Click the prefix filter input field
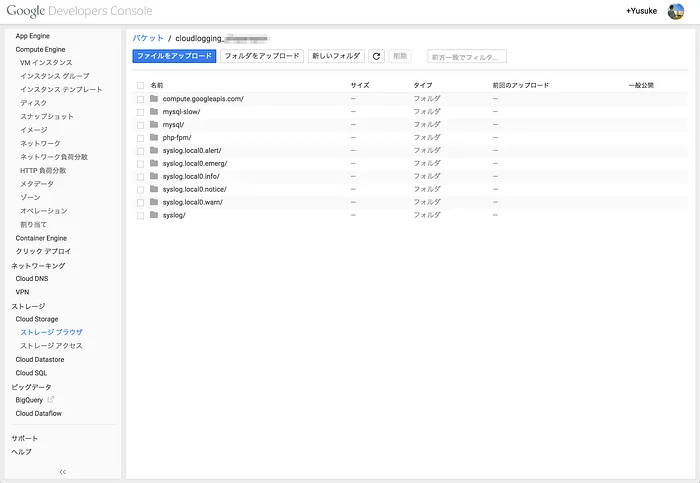The image size is (700, 483). pos(467,57)
